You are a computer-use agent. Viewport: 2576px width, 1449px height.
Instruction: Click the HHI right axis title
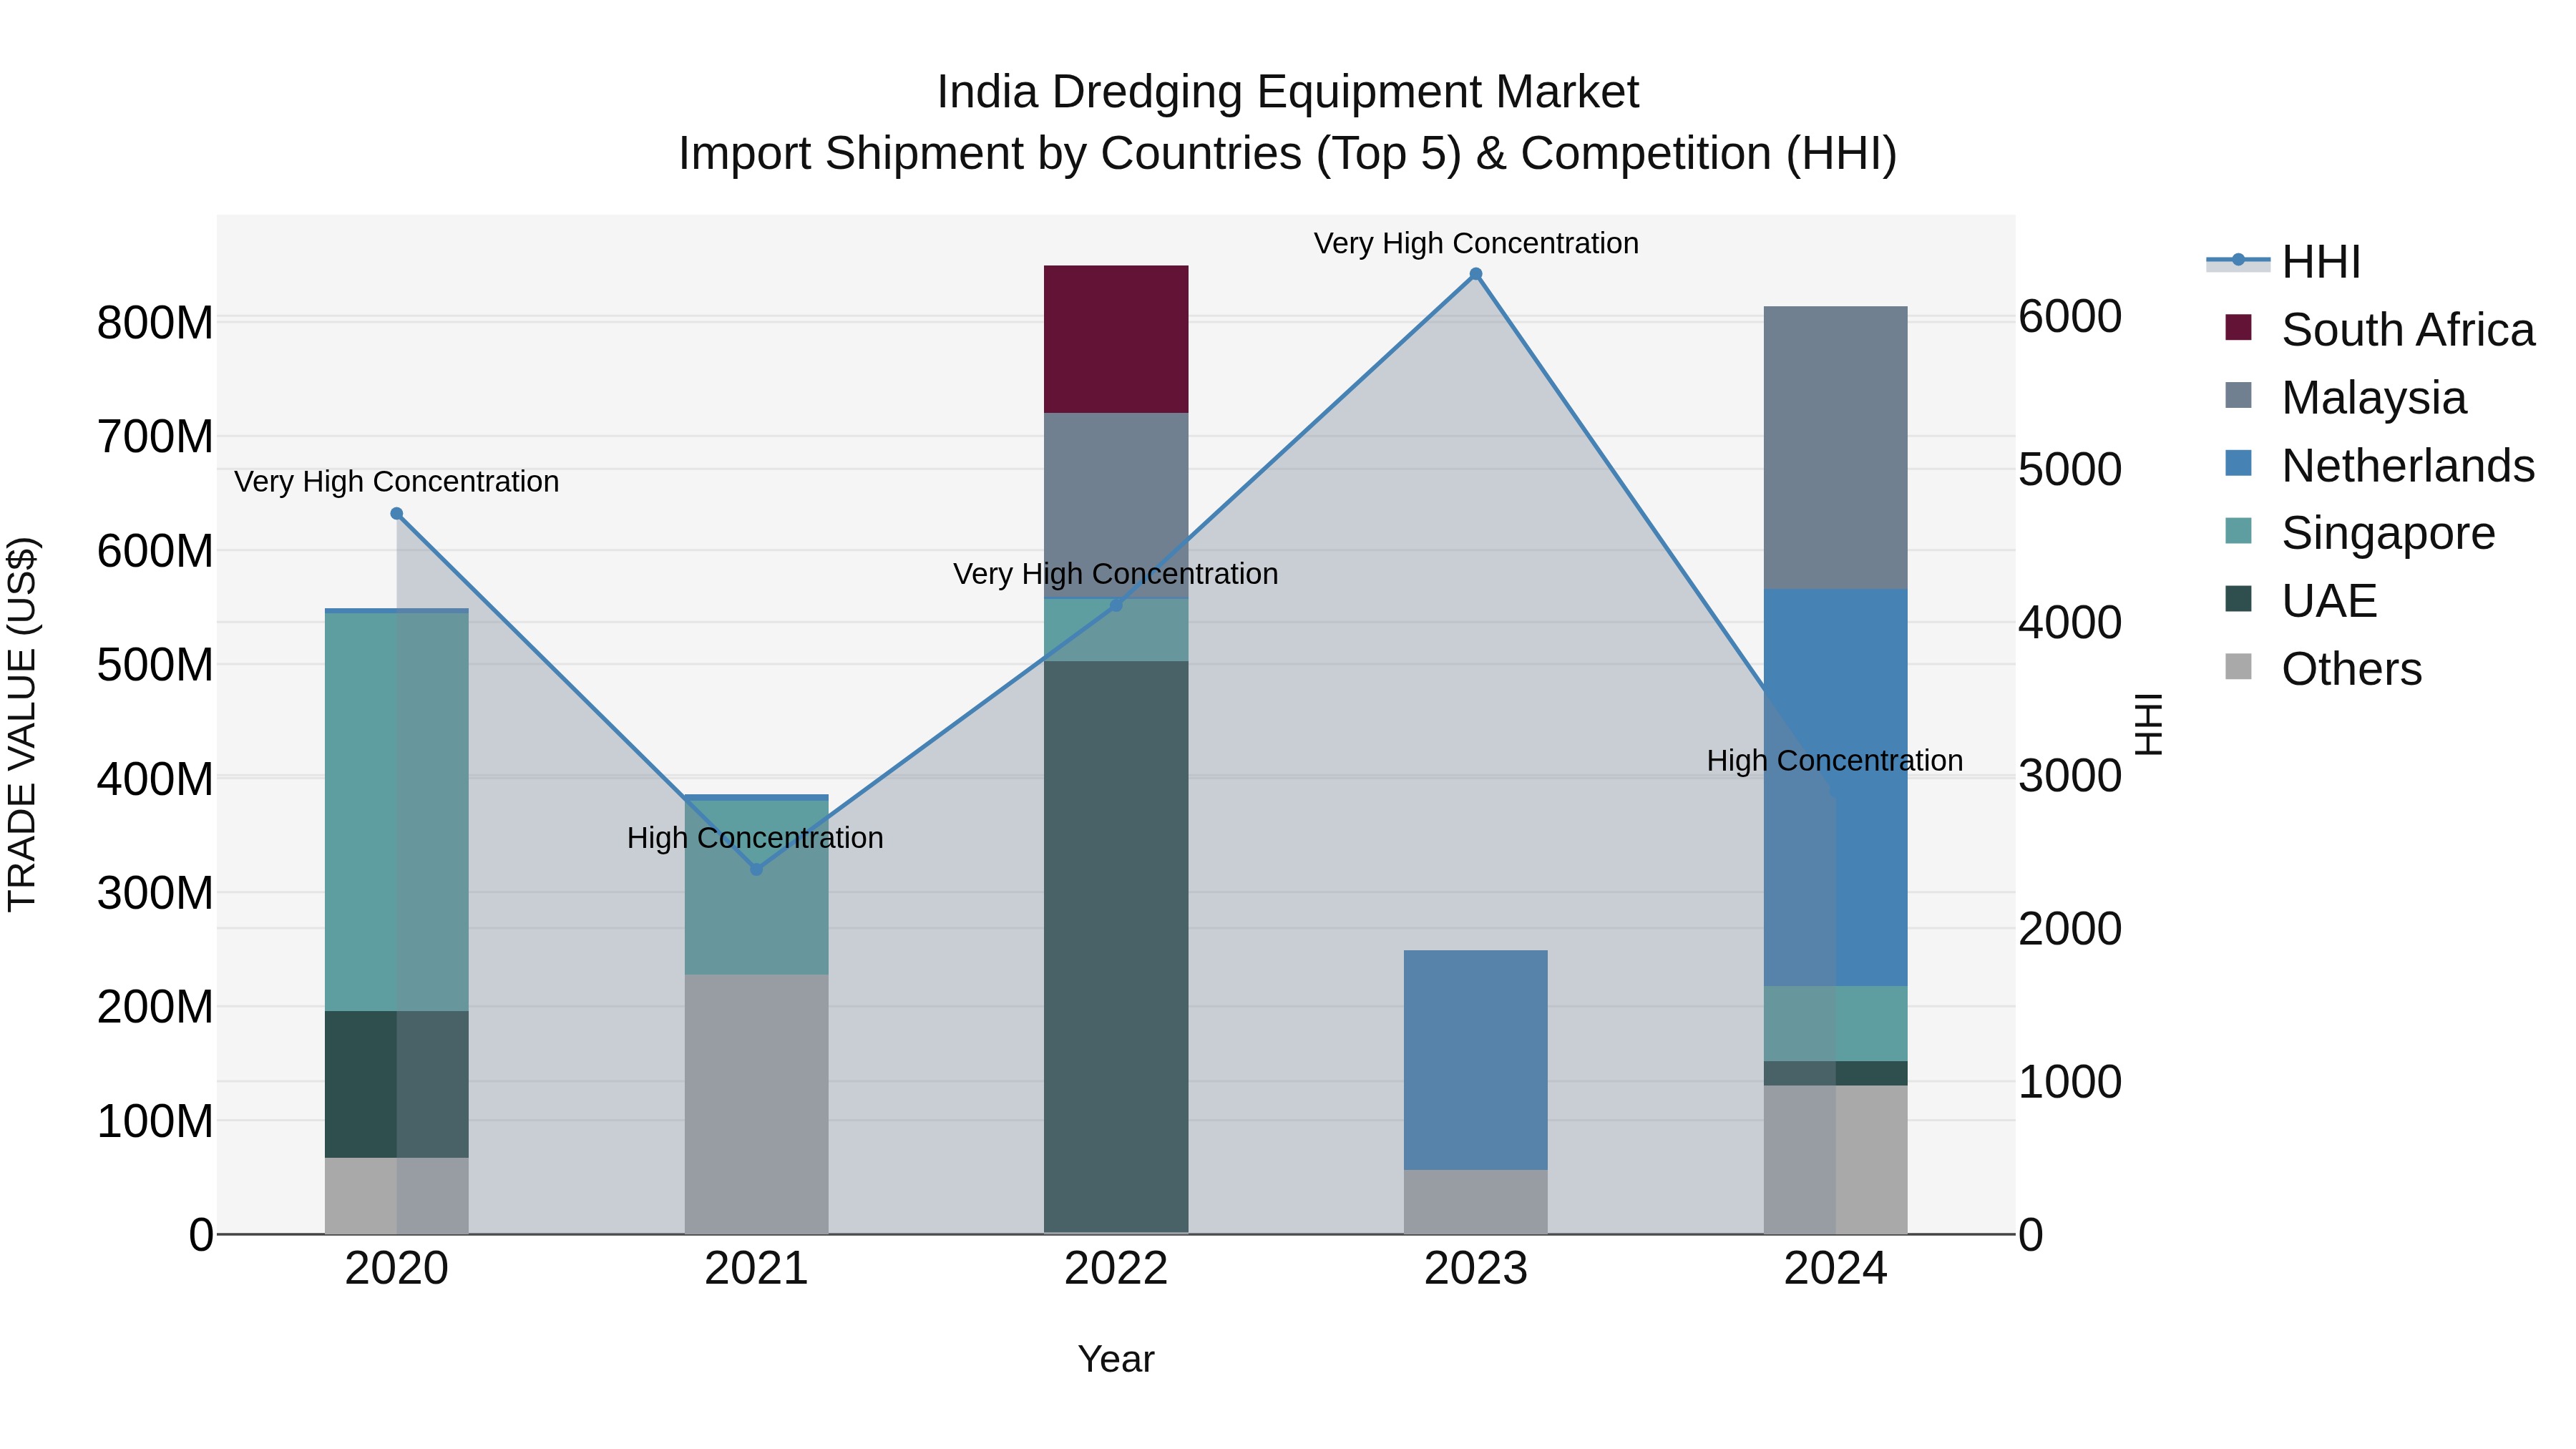[x=2150, y=724]
